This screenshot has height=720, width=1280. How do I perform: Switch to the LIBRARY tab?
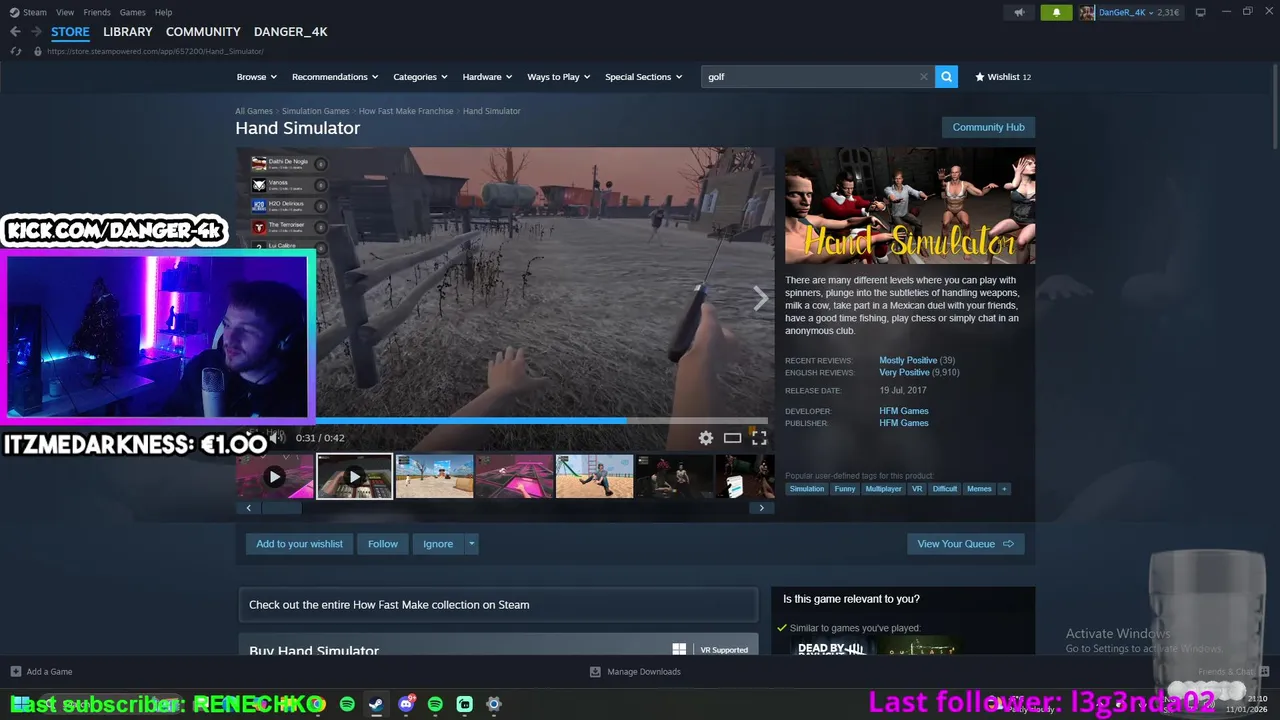(x=128, y=32)
